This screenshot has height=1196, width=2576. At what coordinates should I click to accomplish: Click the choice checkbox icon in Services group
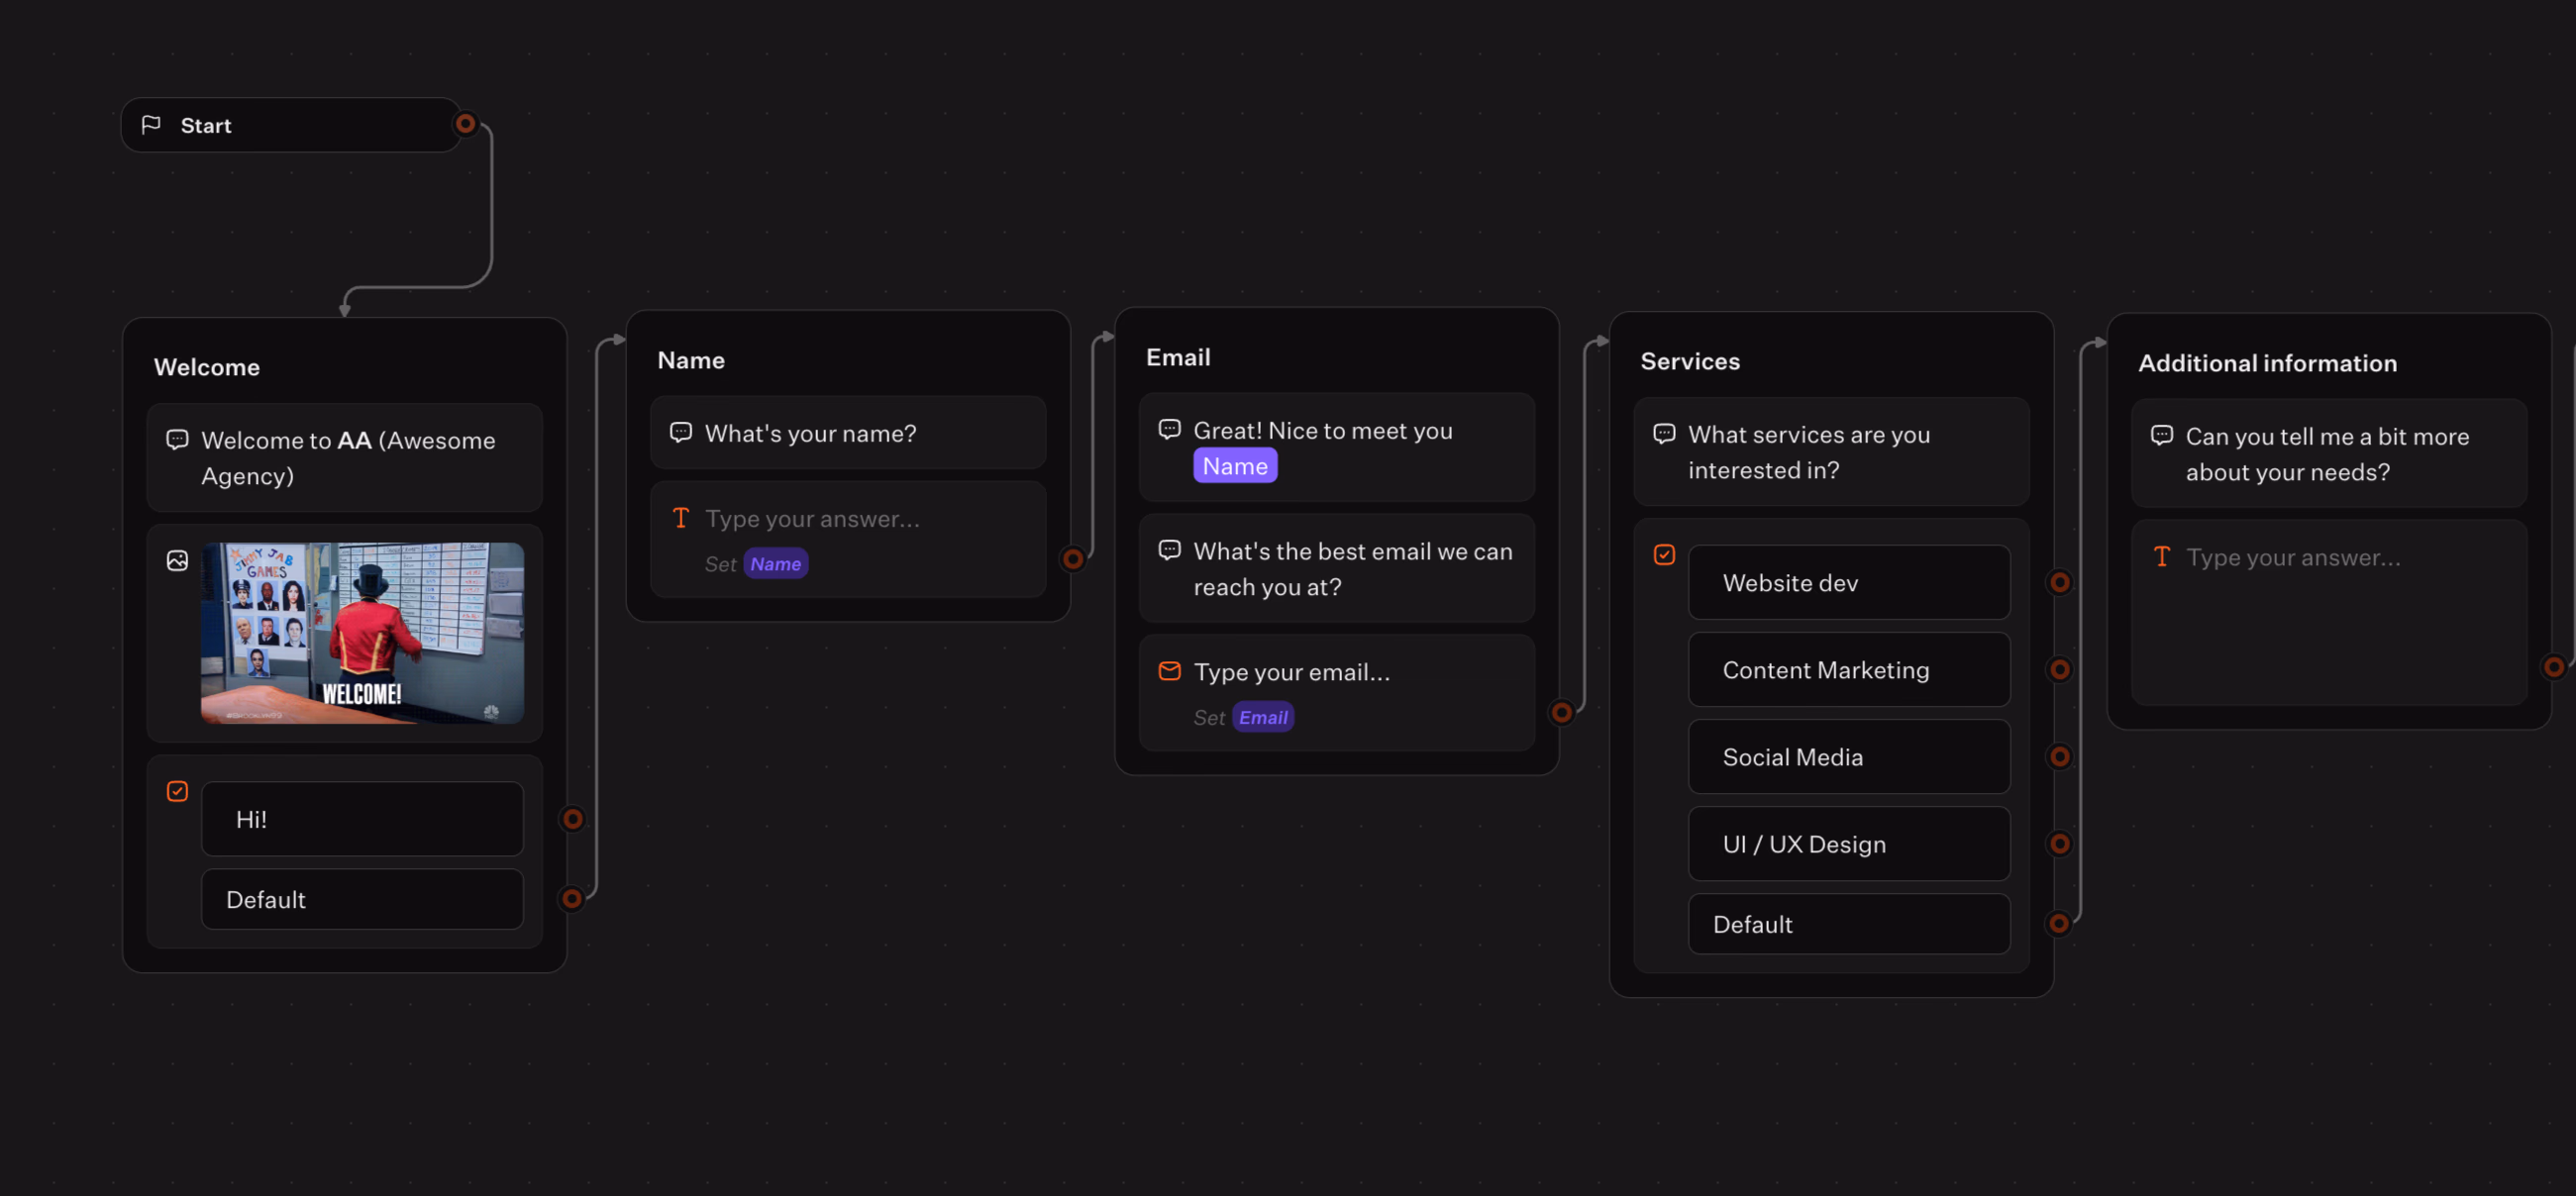point(1664,555)
